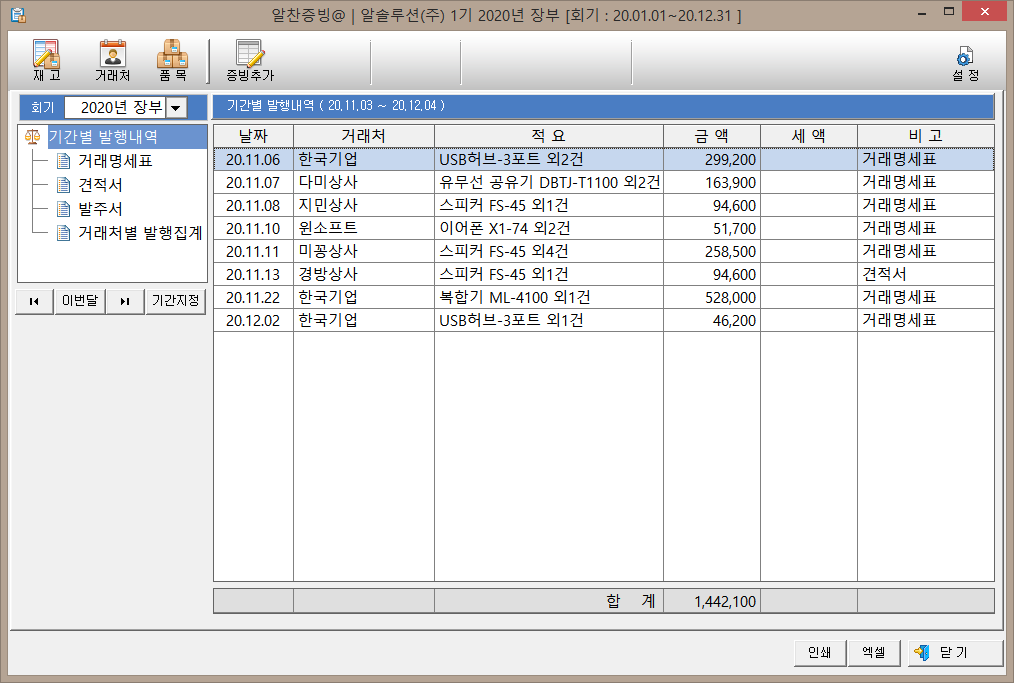Select the 미꽁상사 client cell
1014x683 pixels.
coord(363,252)
